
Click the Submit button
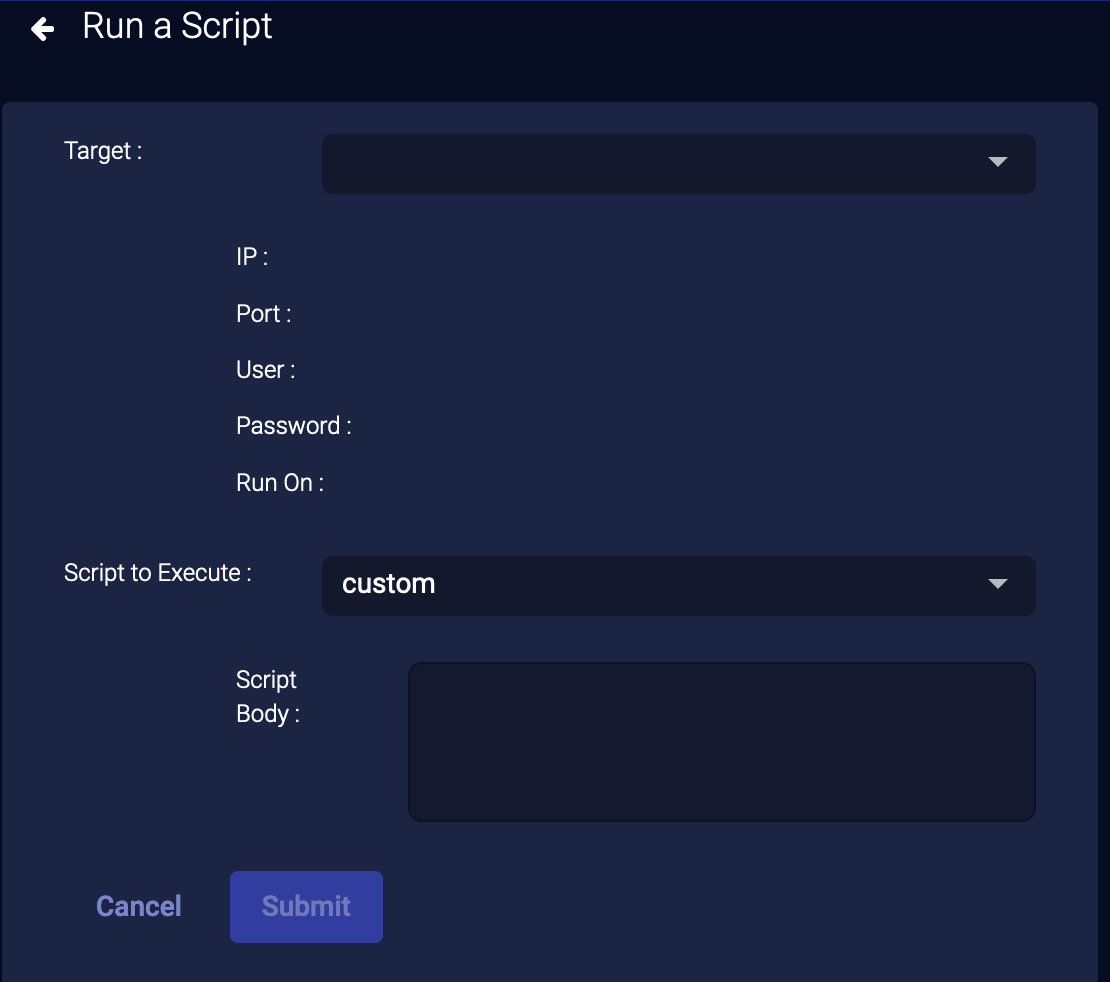[306, 906]
